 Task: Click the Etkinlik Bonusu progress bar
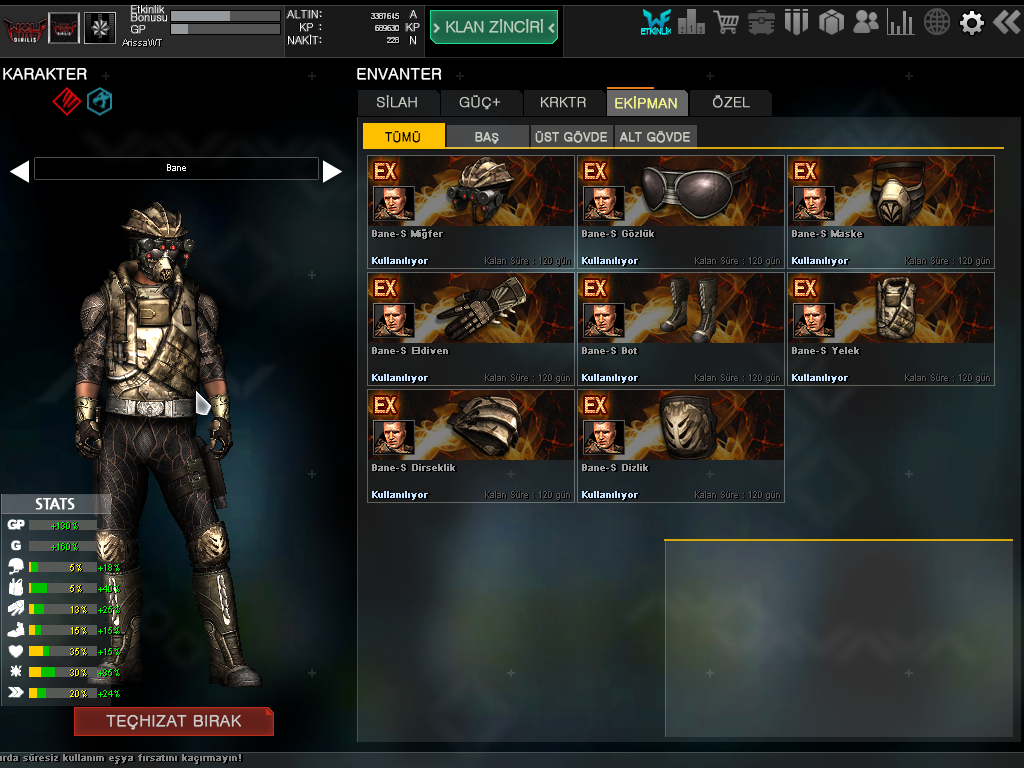(x=225, y=16)
